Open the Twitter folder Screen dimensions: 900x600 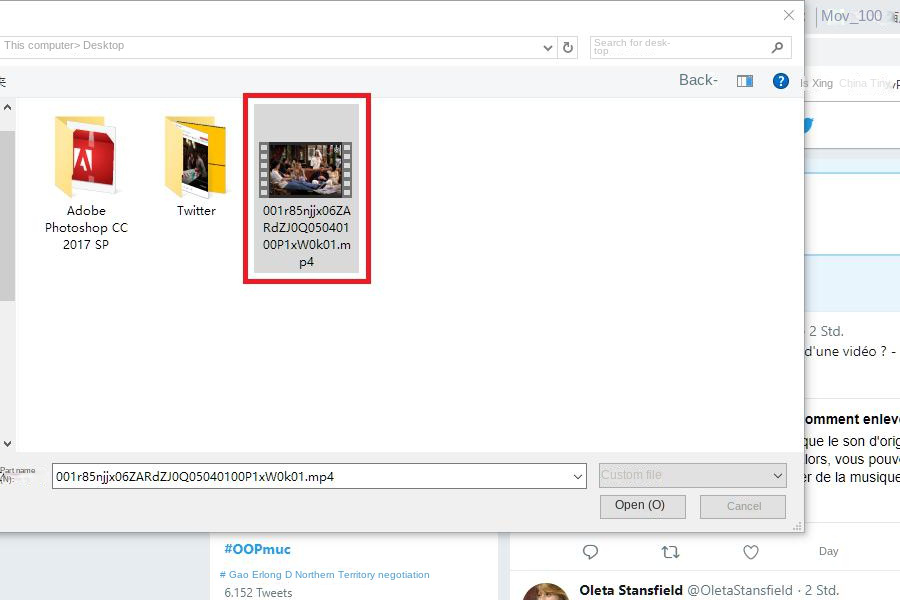pyautogui.click(x=196, y=167)
